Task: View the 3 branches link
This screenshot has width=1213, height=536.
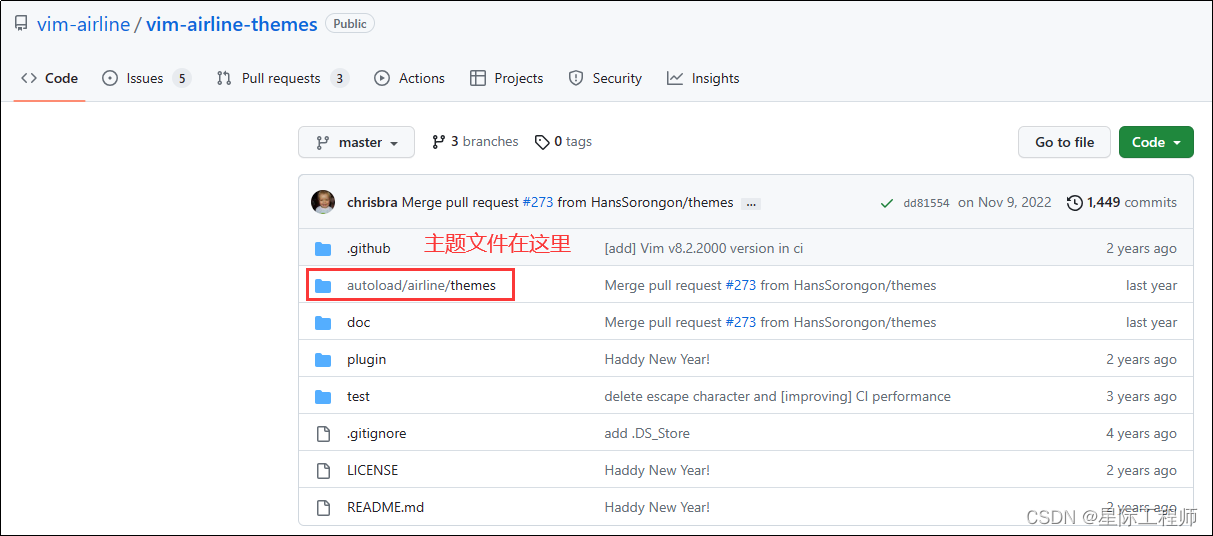Action: tap(475, 142)
